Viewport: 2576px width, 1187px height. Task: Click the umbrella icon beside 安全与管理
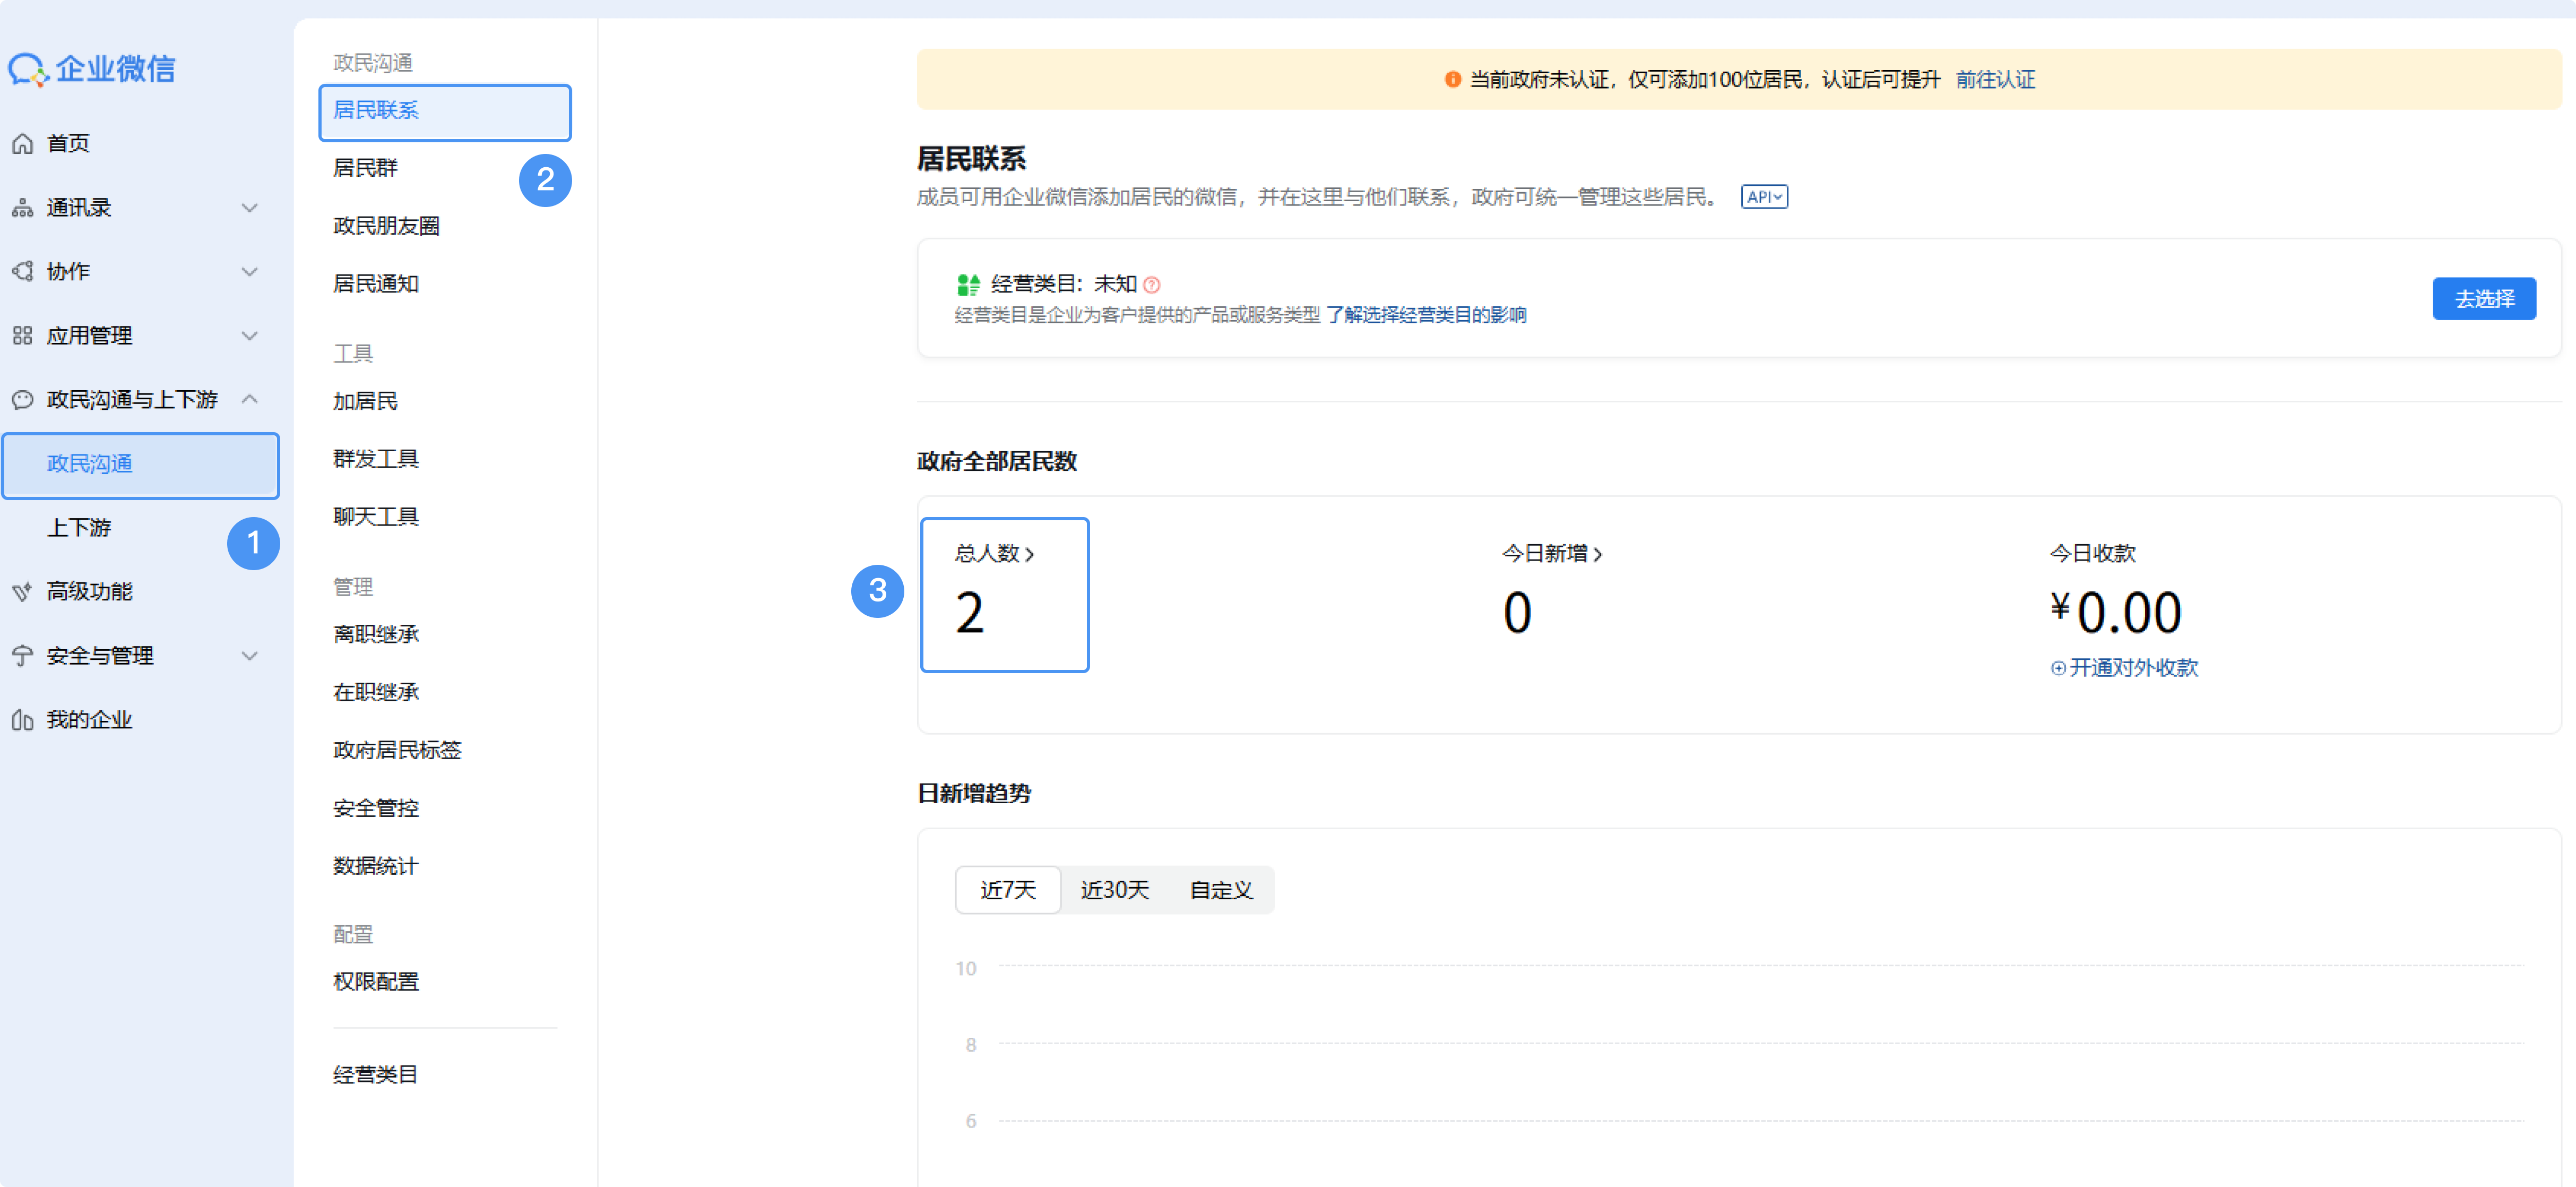click(22, 656)
